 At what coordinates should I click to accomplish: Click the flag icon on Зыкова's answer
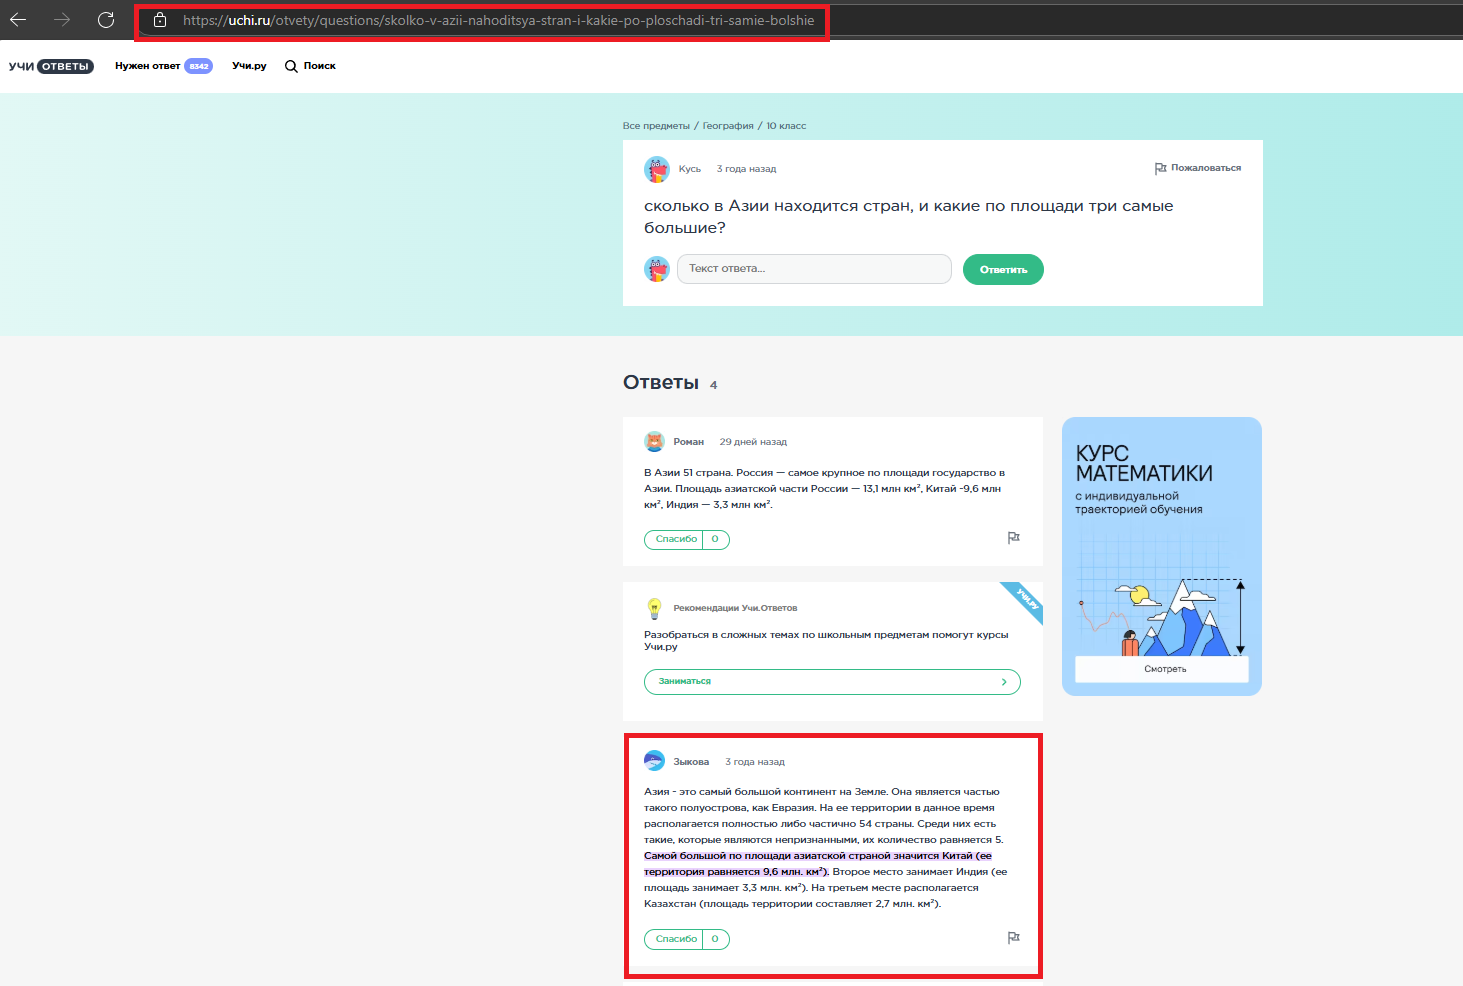[x=1013, y=938]
